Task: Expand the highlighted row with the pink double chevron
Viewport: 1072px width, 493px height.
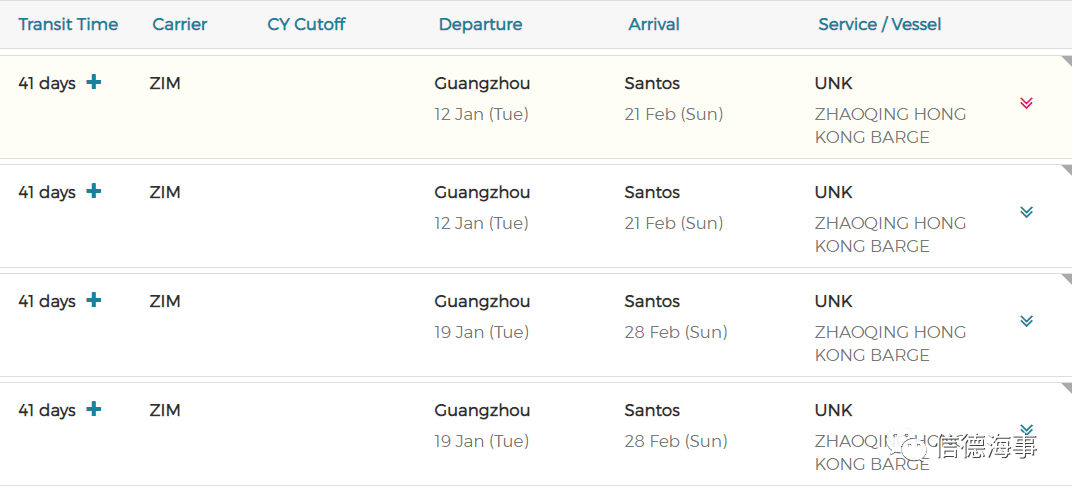Action: [x=1026, y=103]
